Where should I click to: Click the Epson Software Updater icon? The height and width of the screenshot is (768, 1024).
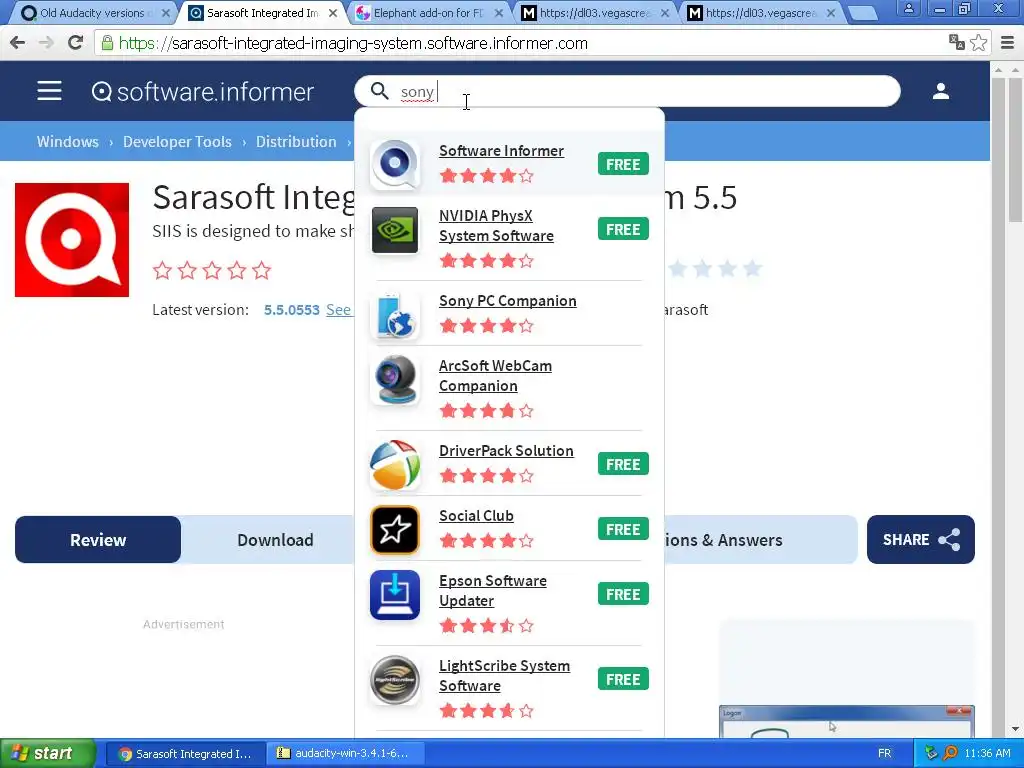tap(394, 595)
